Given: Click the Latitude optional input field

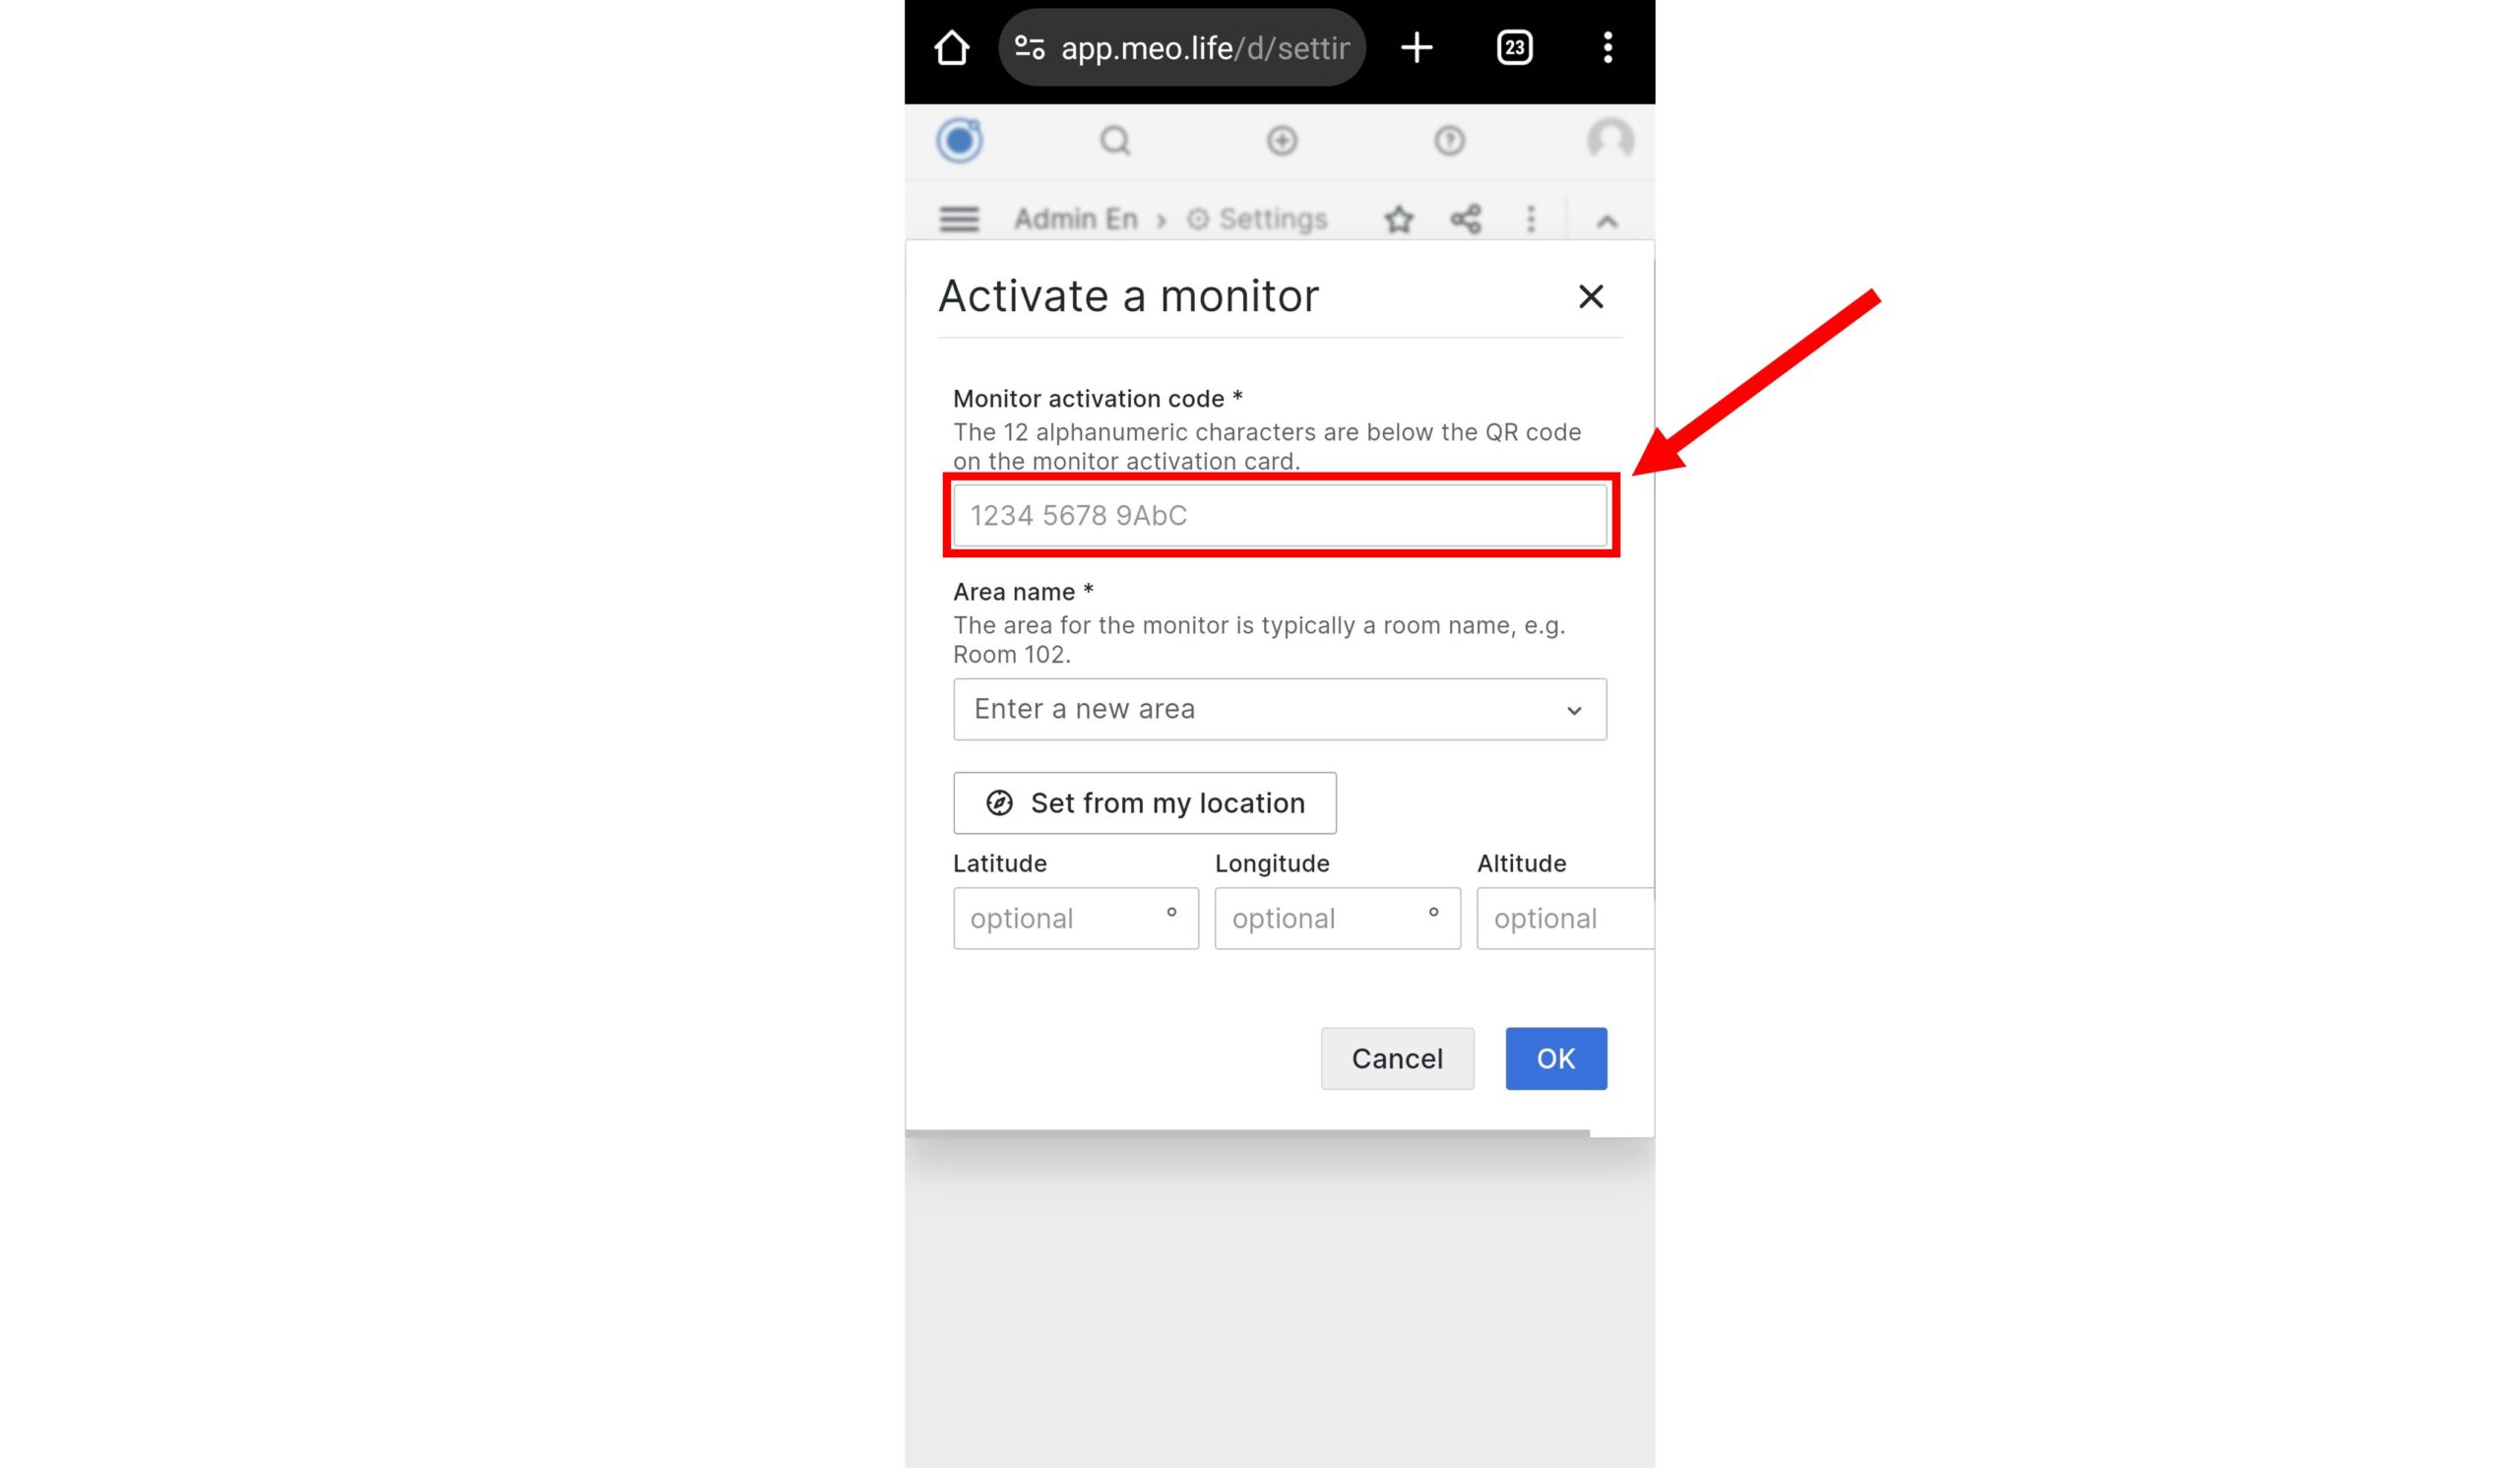Looking at the screenshot, I should tap(1072, 918).
